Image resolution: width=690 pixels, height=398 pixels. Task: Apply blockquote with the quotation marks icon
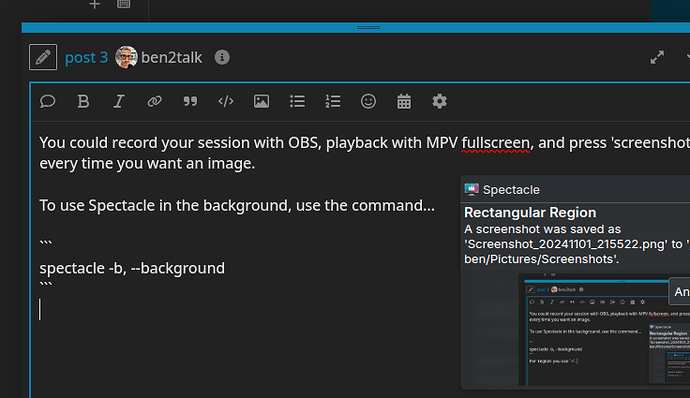(190, 102)
